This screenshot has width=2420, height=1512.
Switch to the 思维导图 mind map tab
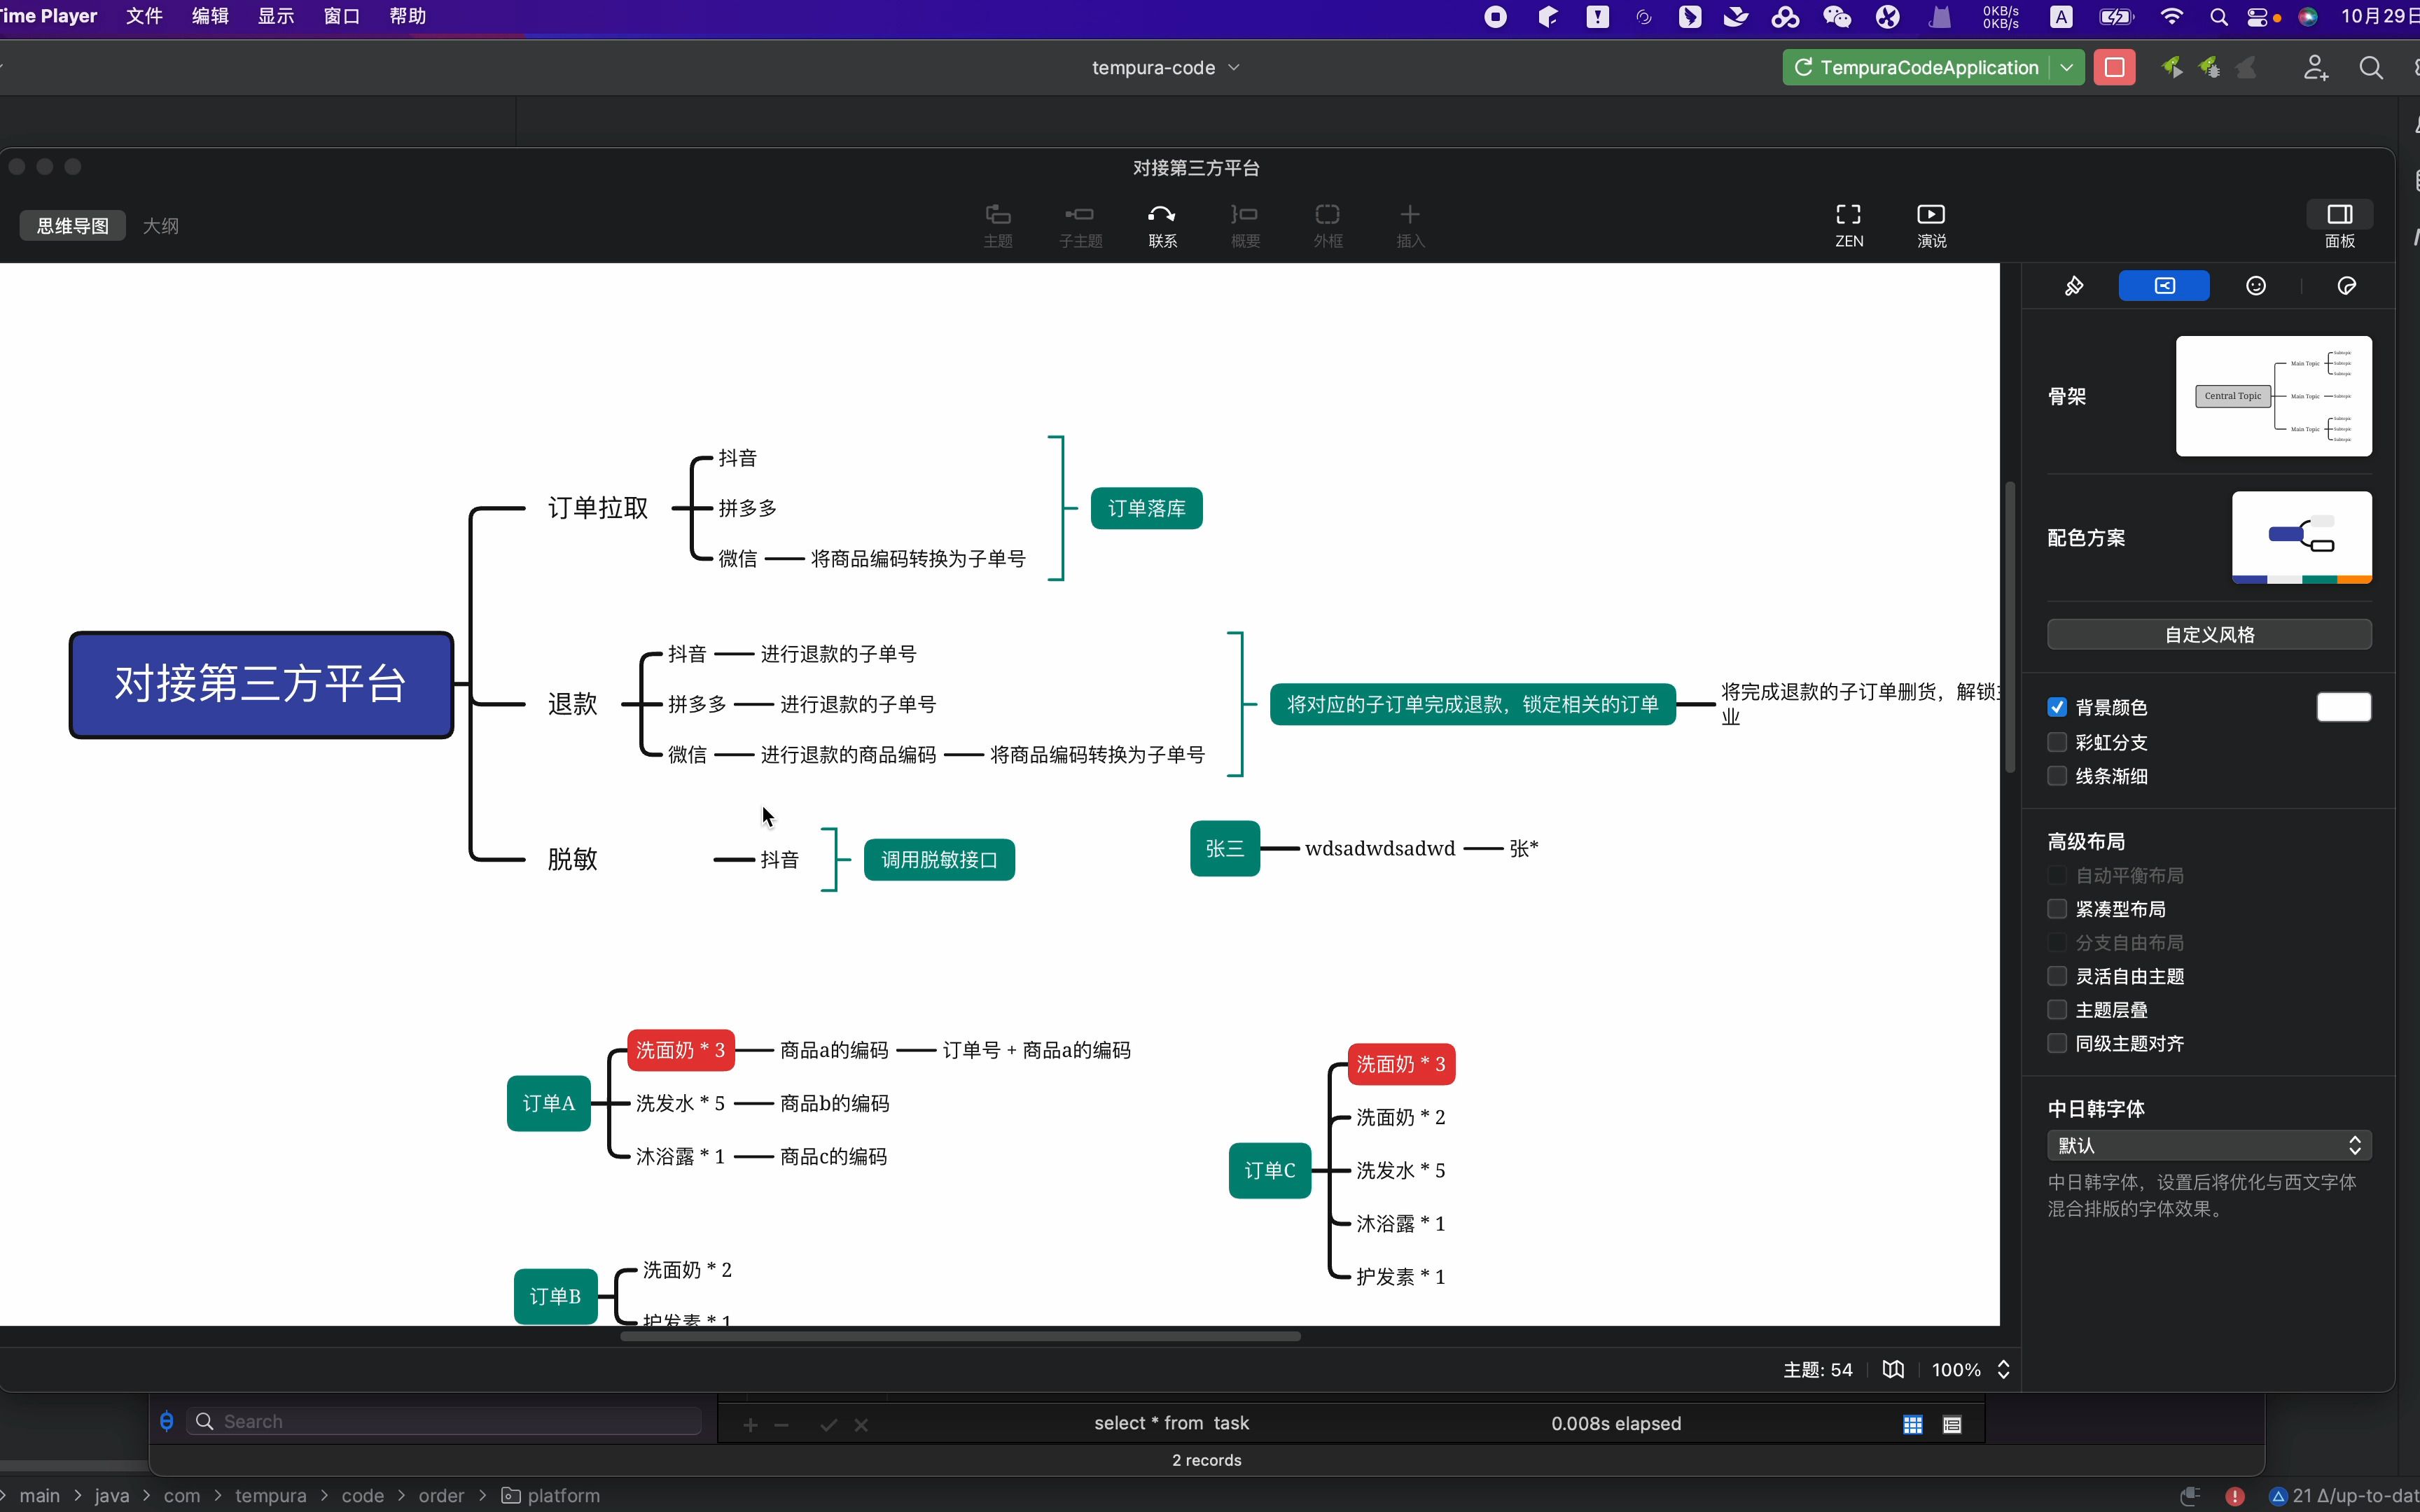[73, 226]
